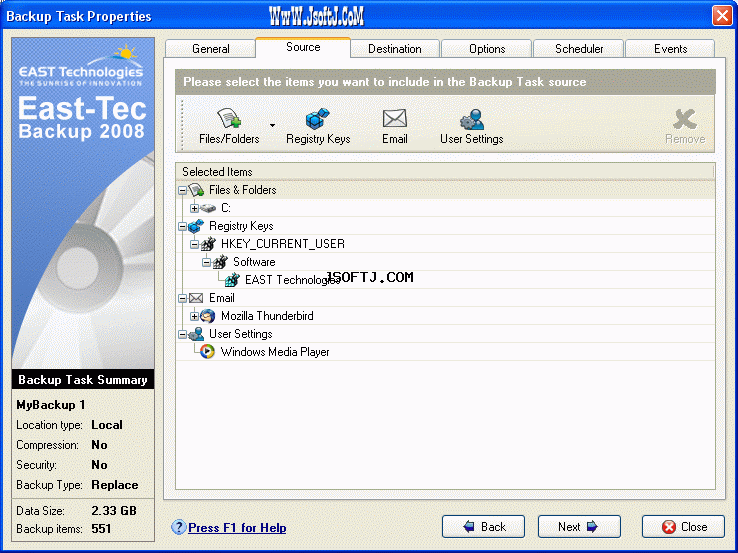
Task: Expand the Mozilla Thunderbird node
Action: tap(194, 316)
